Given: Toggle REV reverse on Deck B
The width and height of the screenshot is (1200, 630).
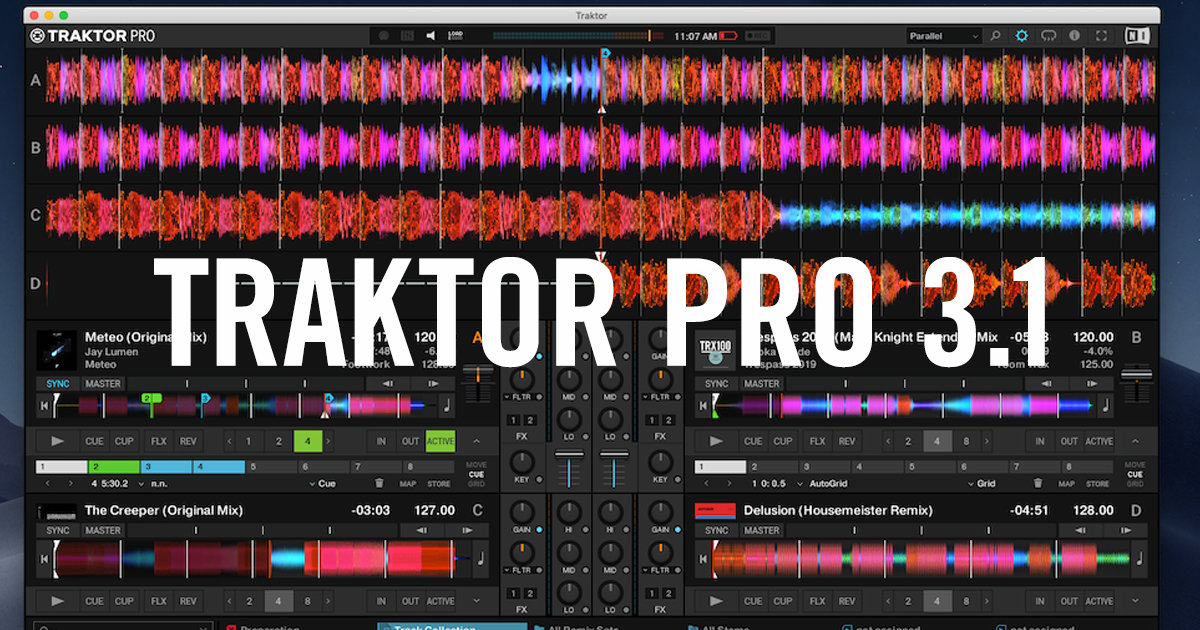Looking at the screenshot, I should click(847, 441).
